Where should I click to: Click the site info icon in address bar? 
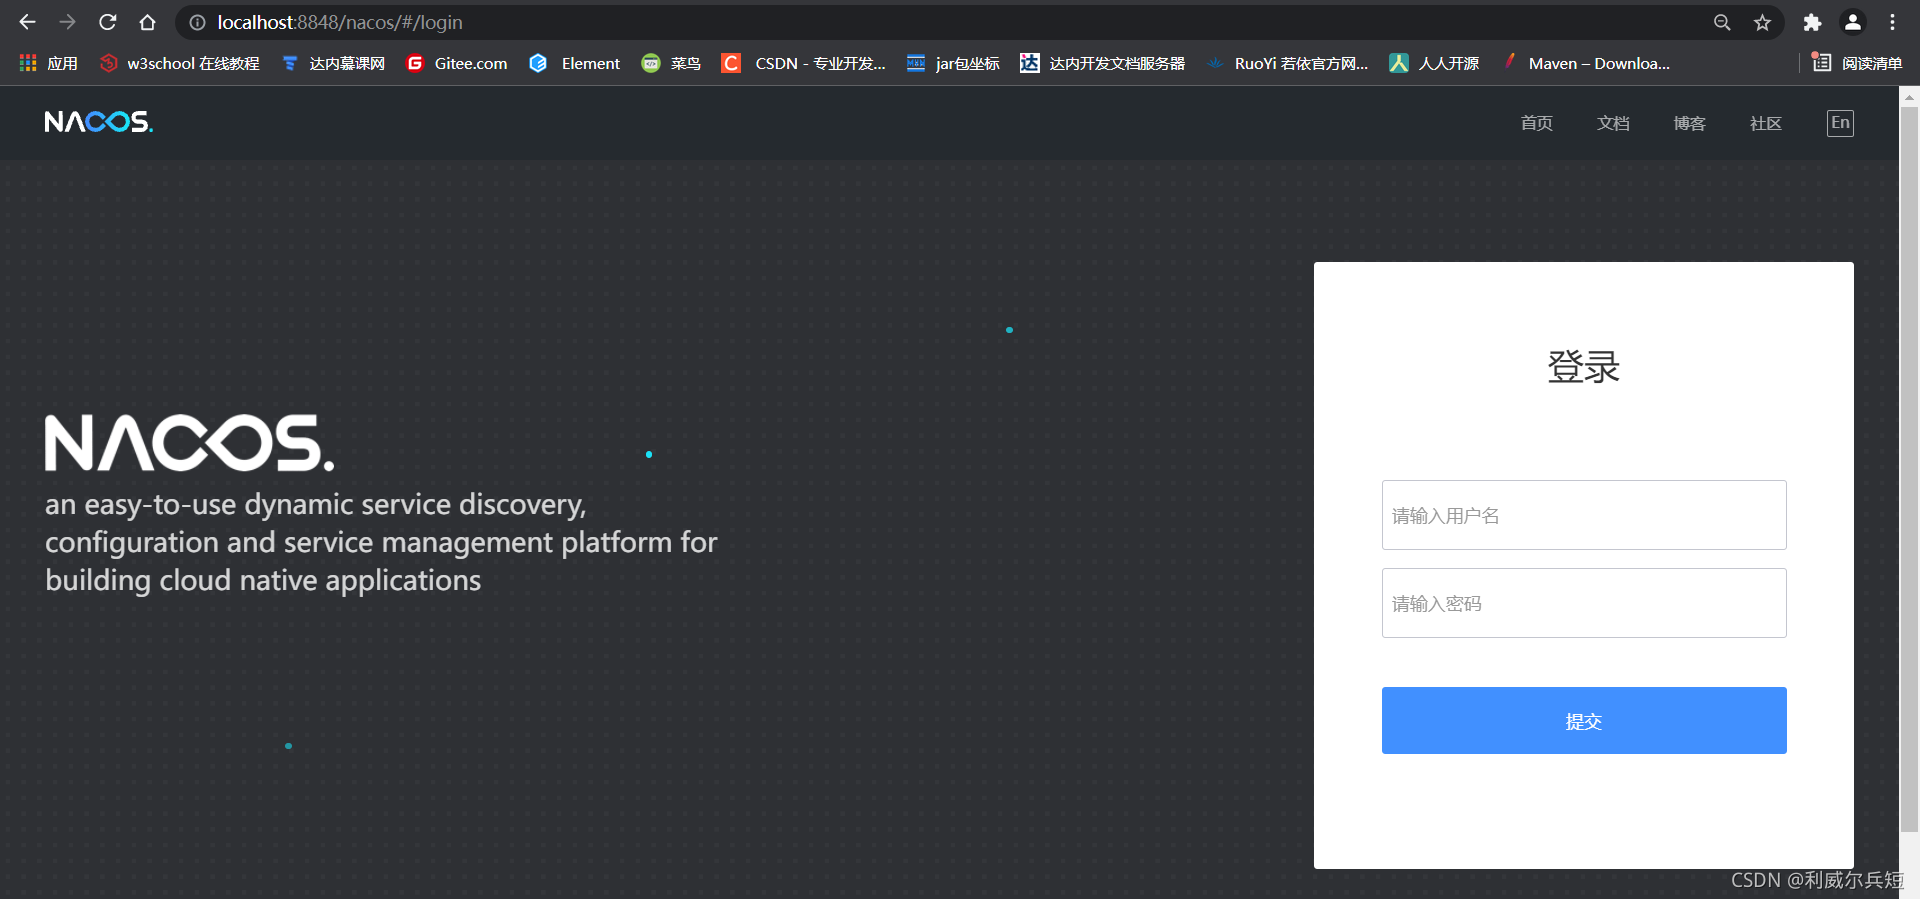[x=198, y=22]
